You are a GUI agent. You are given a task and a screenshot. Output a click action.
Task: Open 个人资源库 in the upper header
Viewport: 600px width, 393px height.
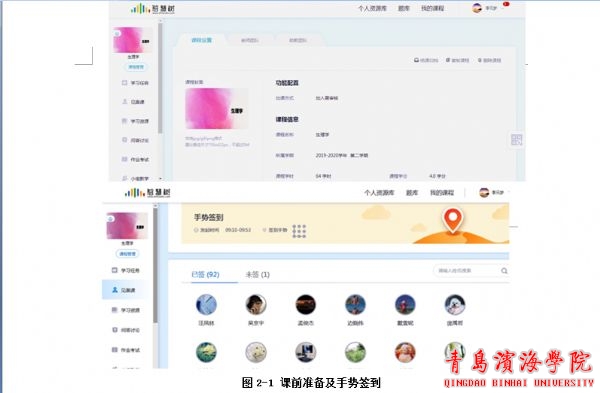(x=372, y=8)
